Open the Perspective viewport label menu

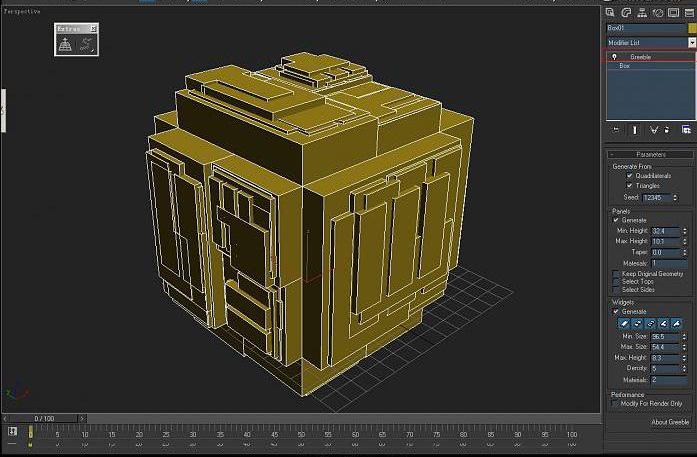[22, 11]
